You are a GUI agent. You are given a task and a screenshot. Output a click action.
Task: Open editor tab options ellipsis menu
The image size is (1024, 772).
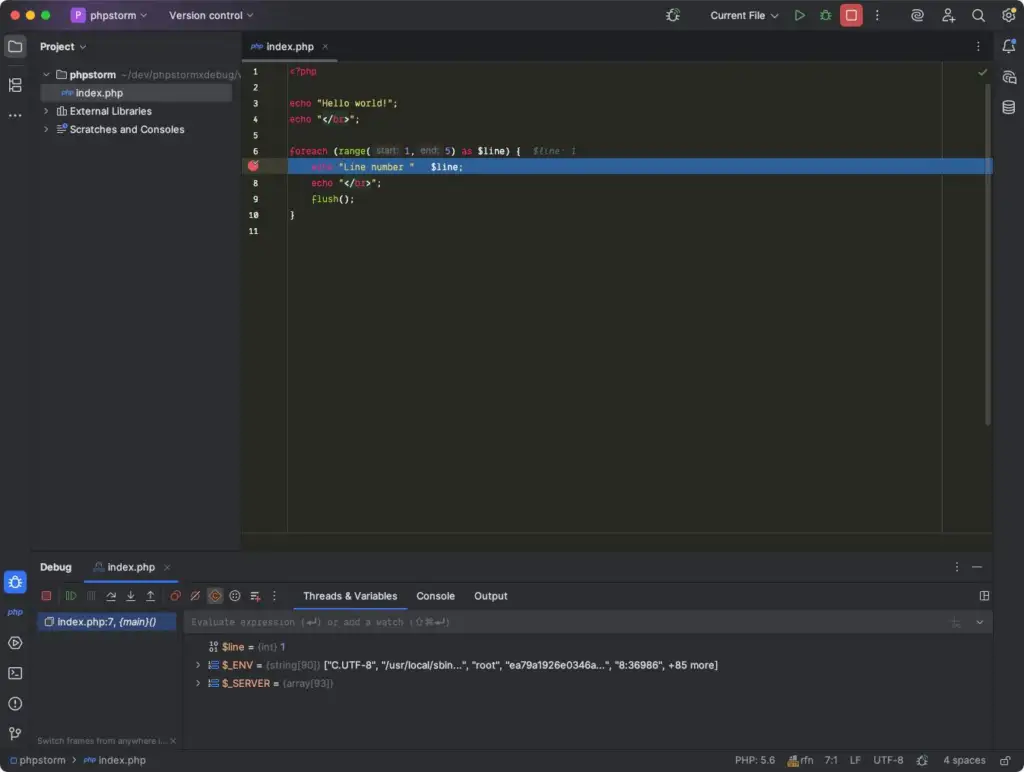[x=978, y=46]
